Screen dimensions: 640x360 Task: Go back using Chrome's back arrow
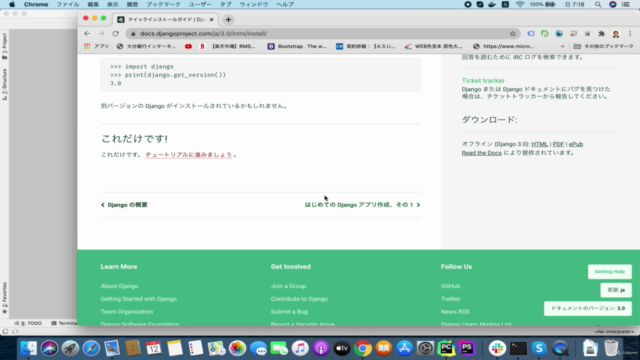(x=87, y=33)
